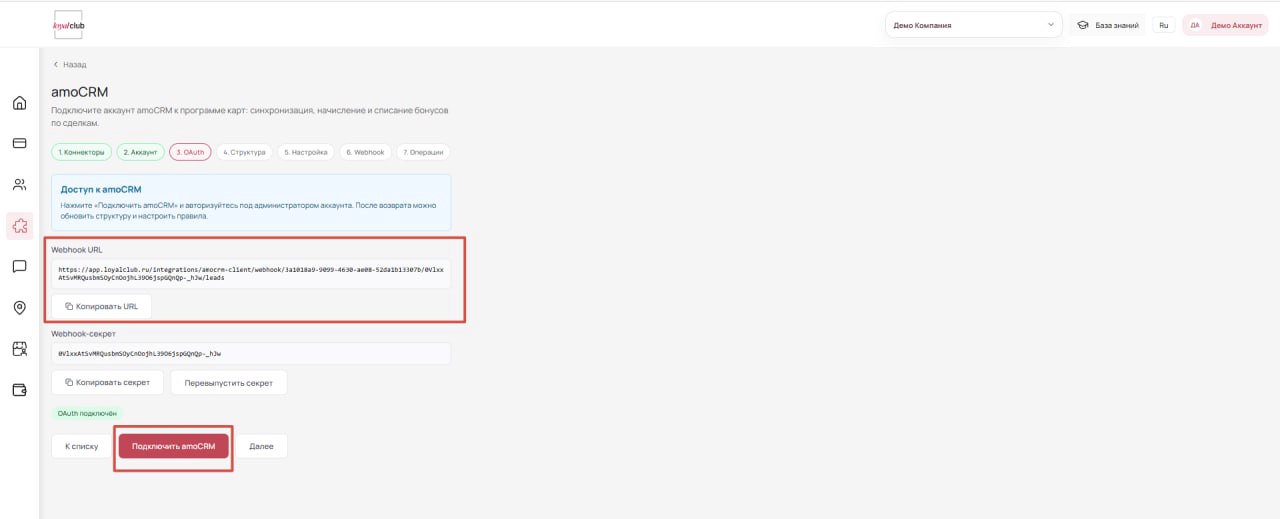1280x519 pixels.
Task: Click the Перевыпустить секрет button
Action: (x=228, y=382)
